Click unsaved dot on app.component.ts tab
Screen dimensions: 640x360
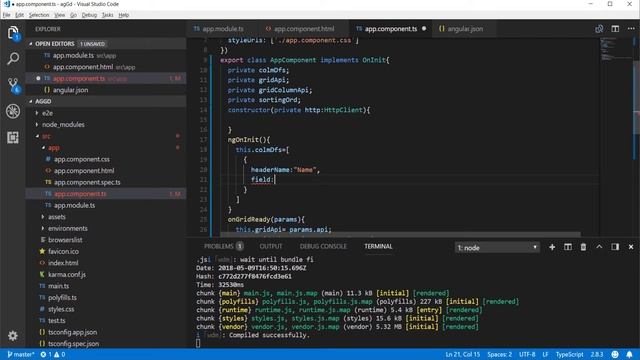[x=424, y=29]
